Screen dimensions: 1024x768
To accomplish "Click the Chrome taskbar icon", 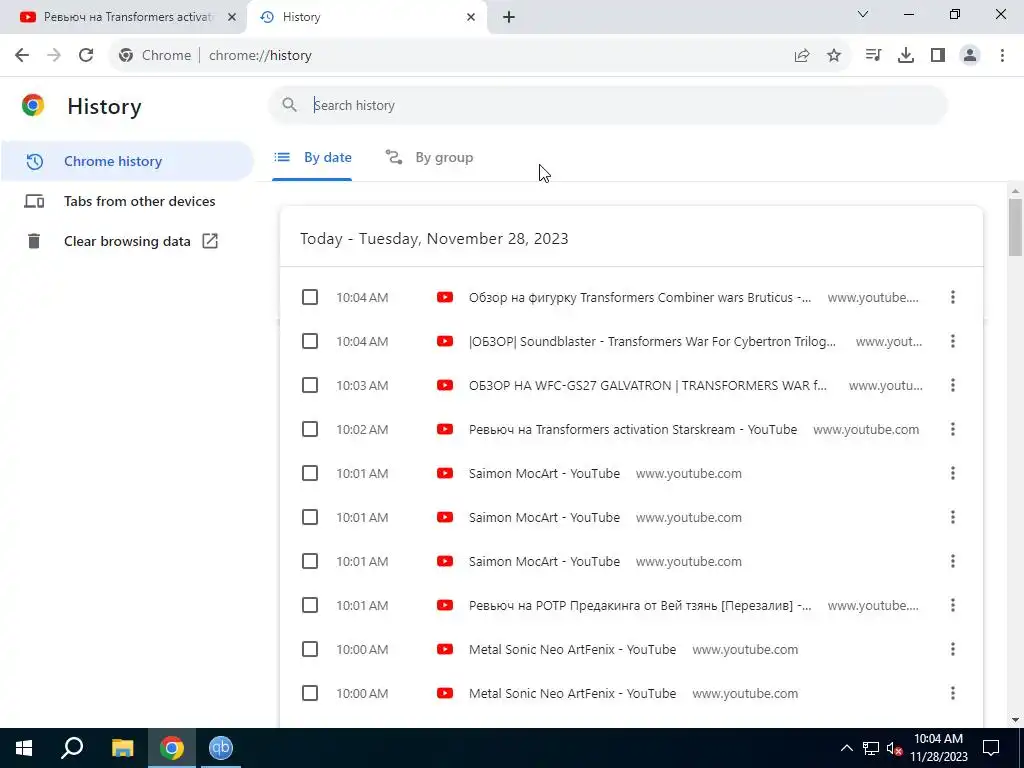I will tap(172, 748).
